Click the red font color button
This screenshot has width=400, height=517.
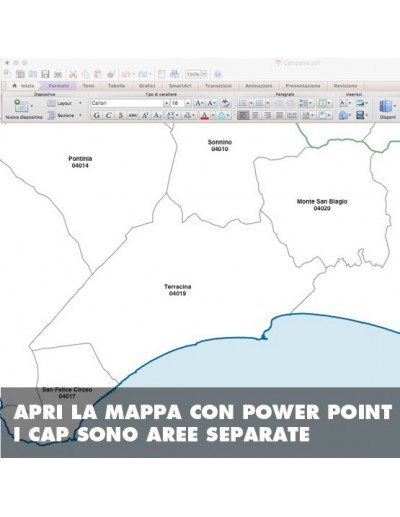click(x=205, y=115)
